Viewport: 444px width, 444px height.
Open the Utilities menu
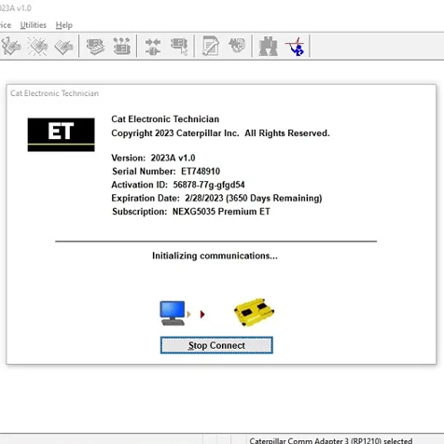coord(33,25)
